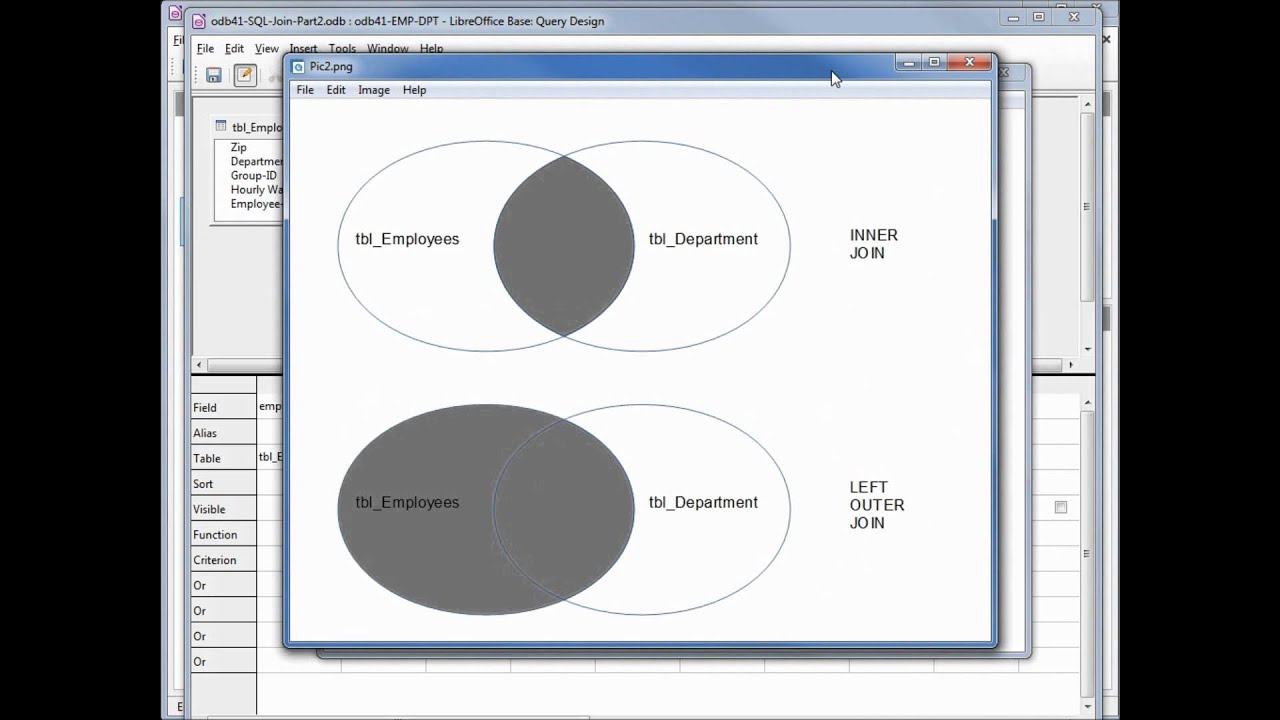
Task: Minimize the Pic2.png viewer window
Action: (x=908, y=63)
